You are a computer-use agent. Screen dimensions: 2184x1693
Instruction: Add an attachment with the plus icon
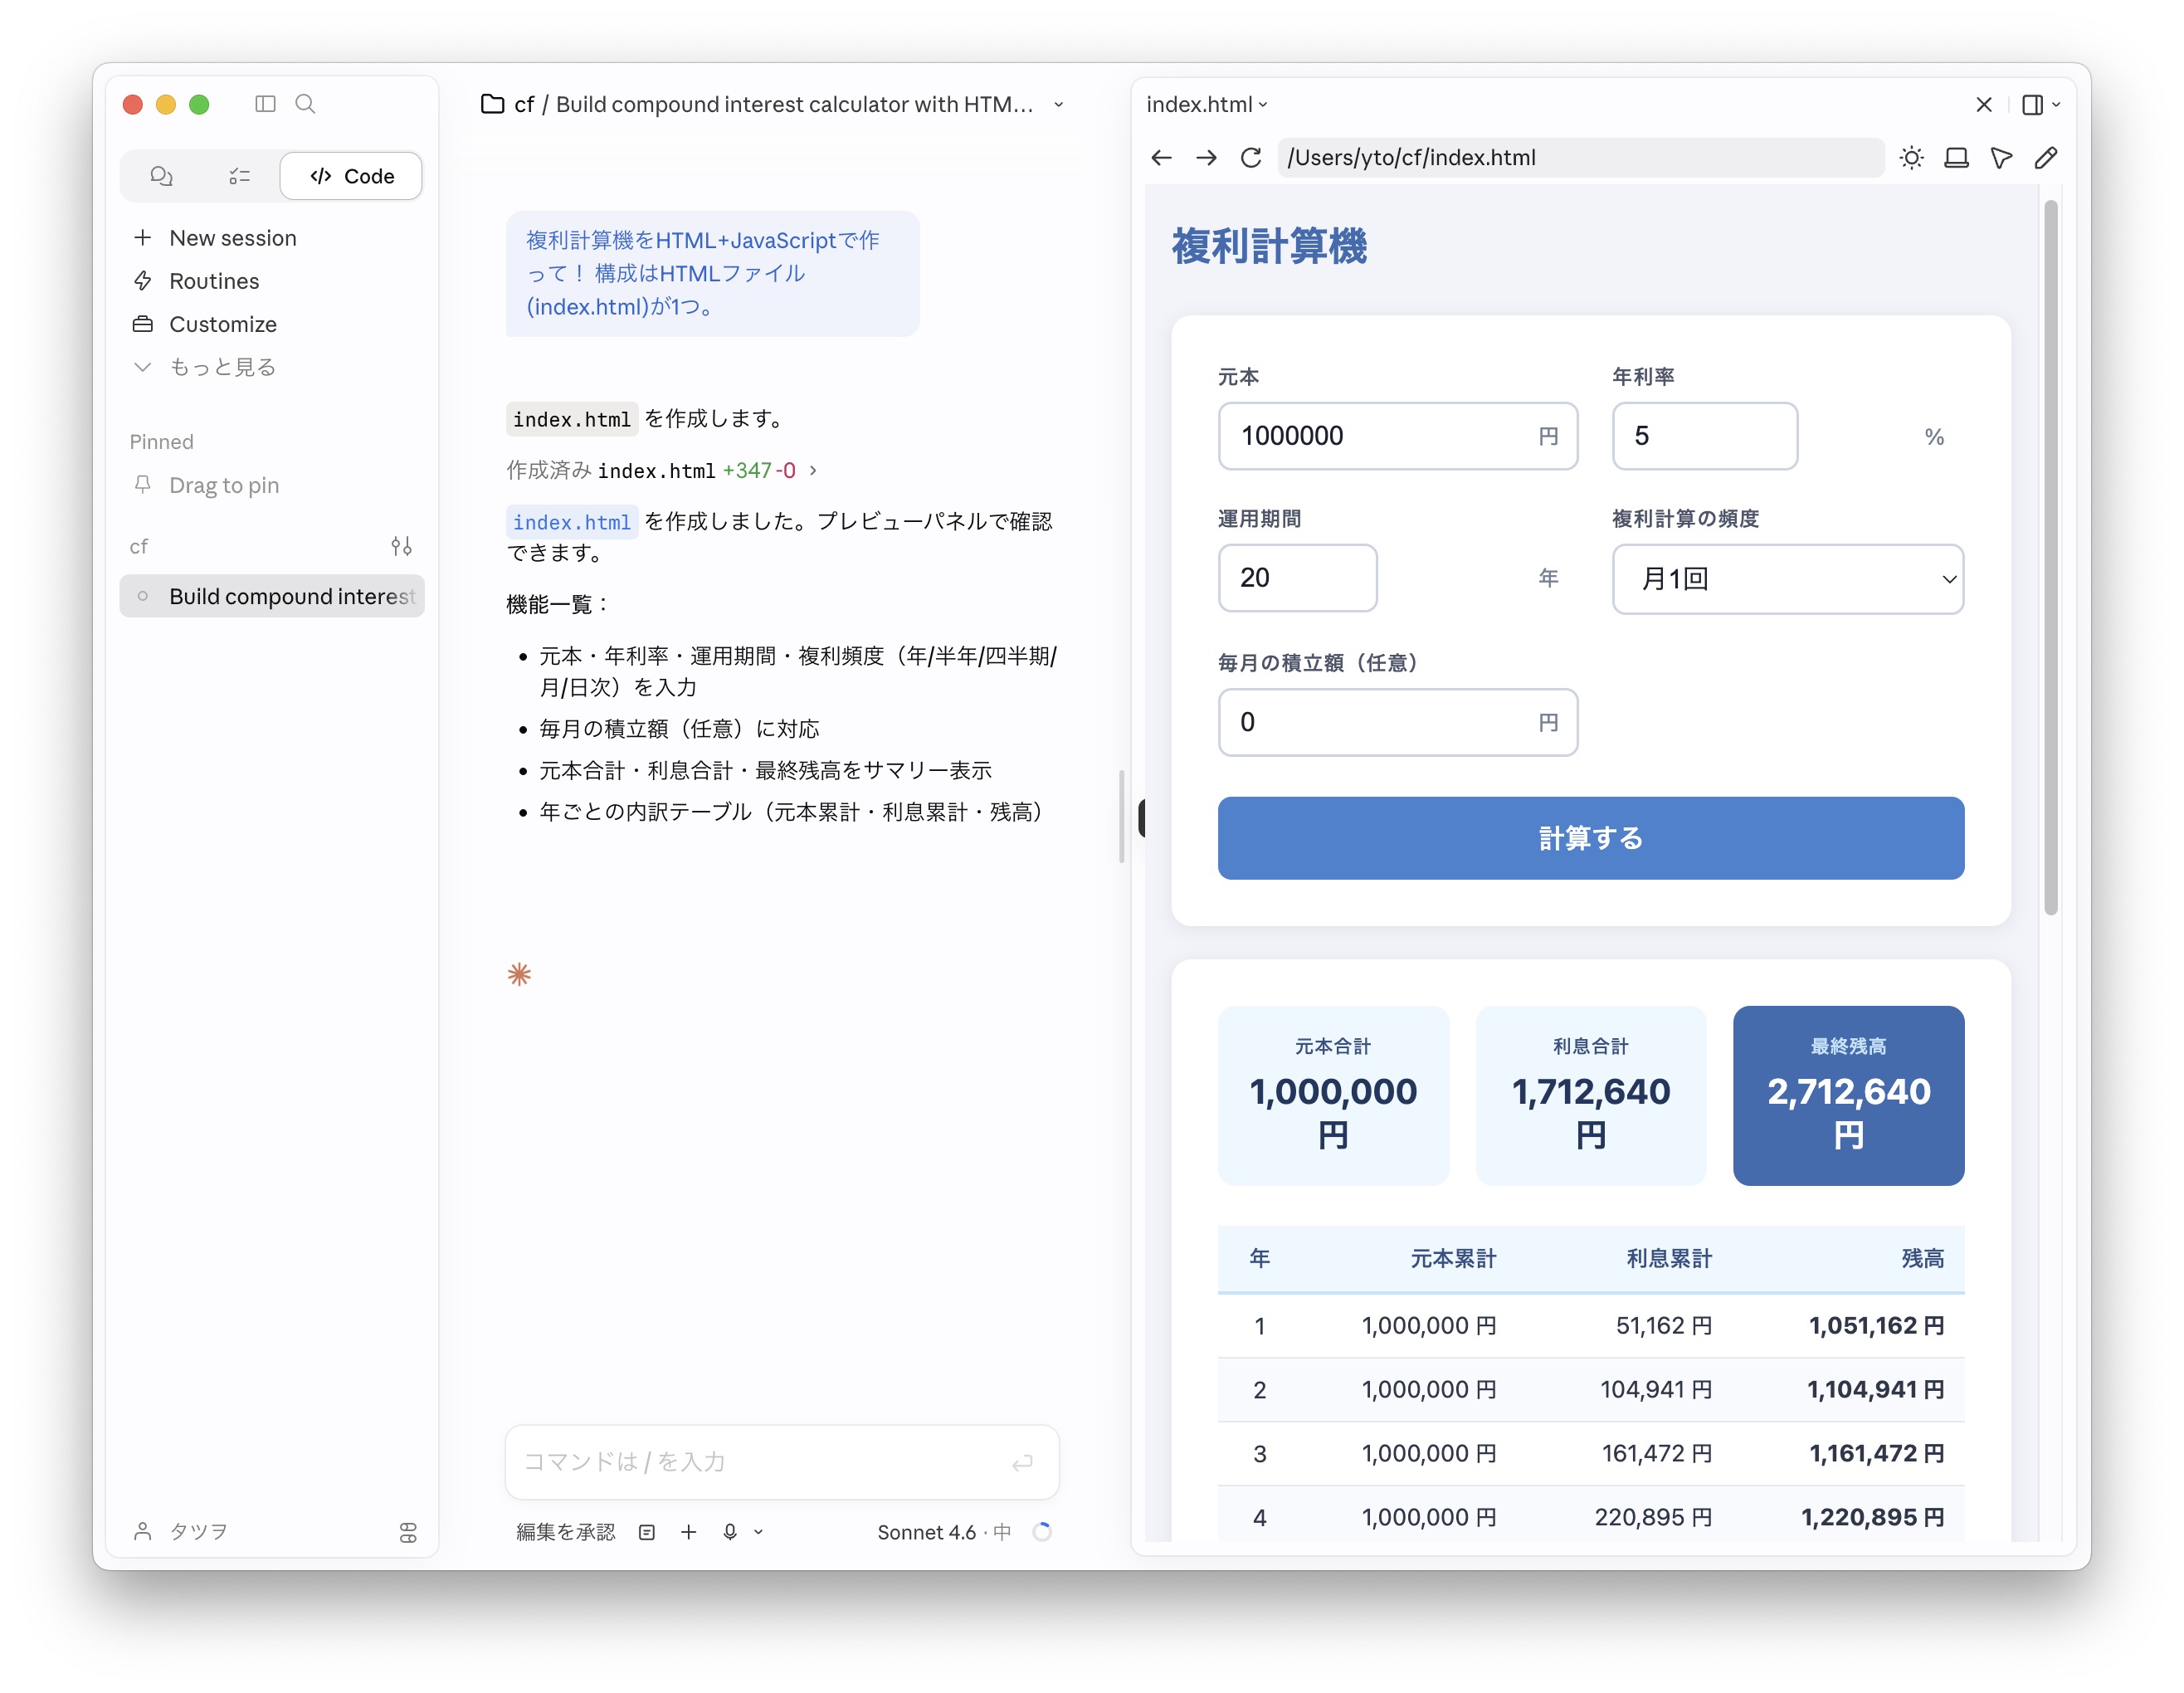click(x=689, y=1532)
